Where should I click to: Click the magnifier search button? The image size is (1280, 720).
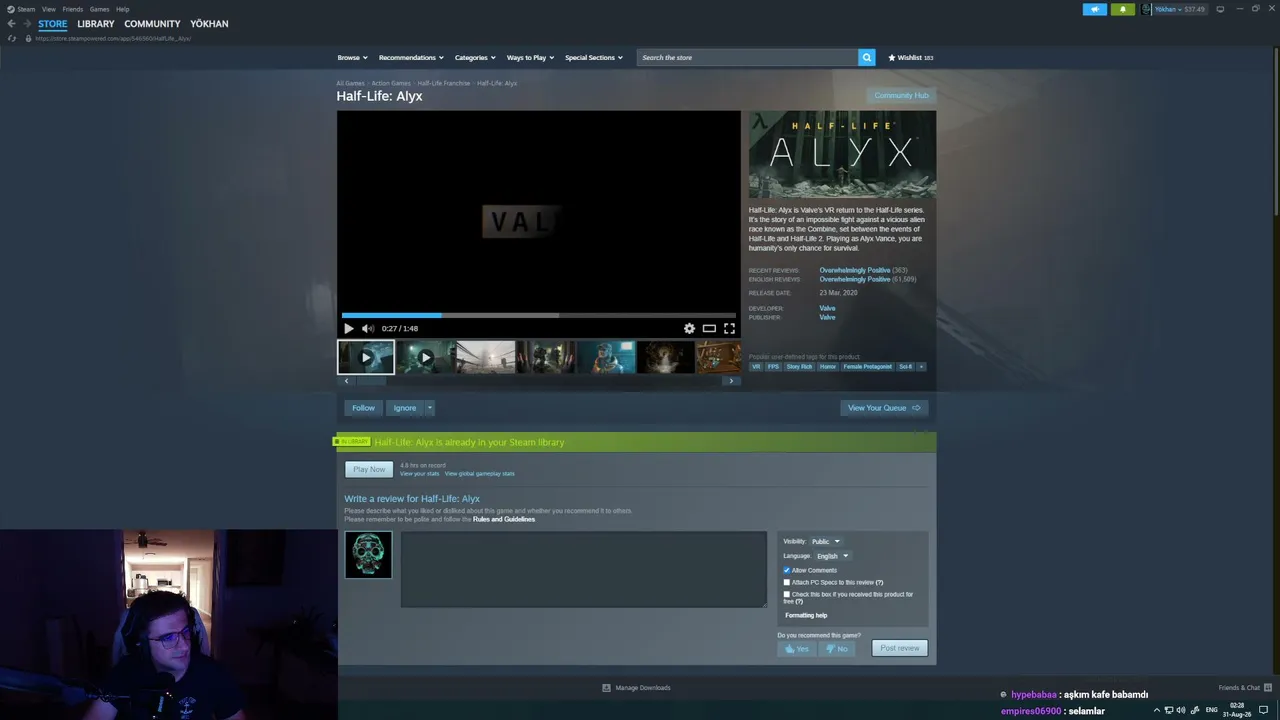[x=867, y=57]
